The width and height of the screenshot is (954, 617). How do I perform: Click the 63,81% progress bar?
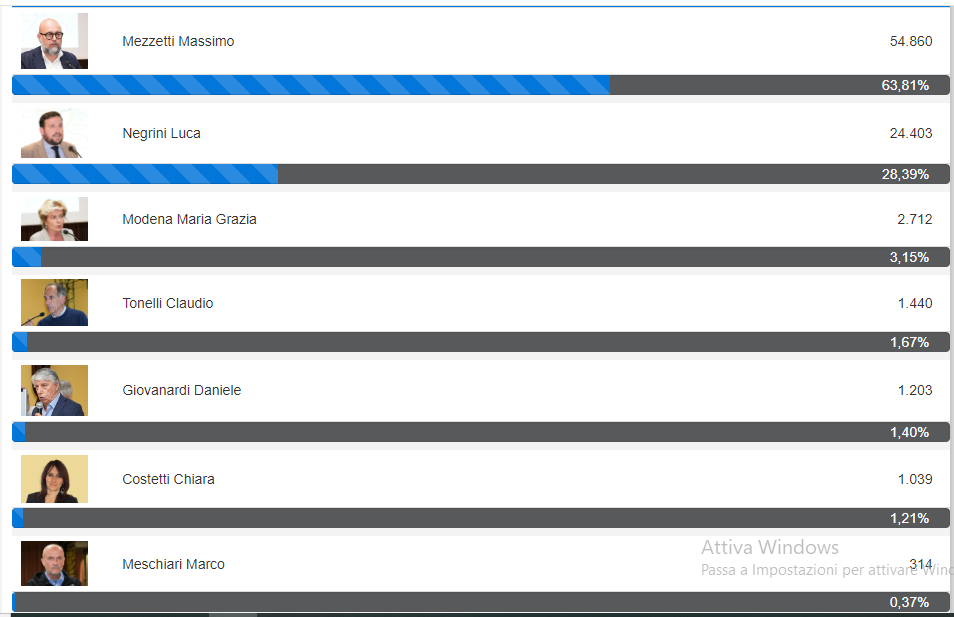(480, 85)
